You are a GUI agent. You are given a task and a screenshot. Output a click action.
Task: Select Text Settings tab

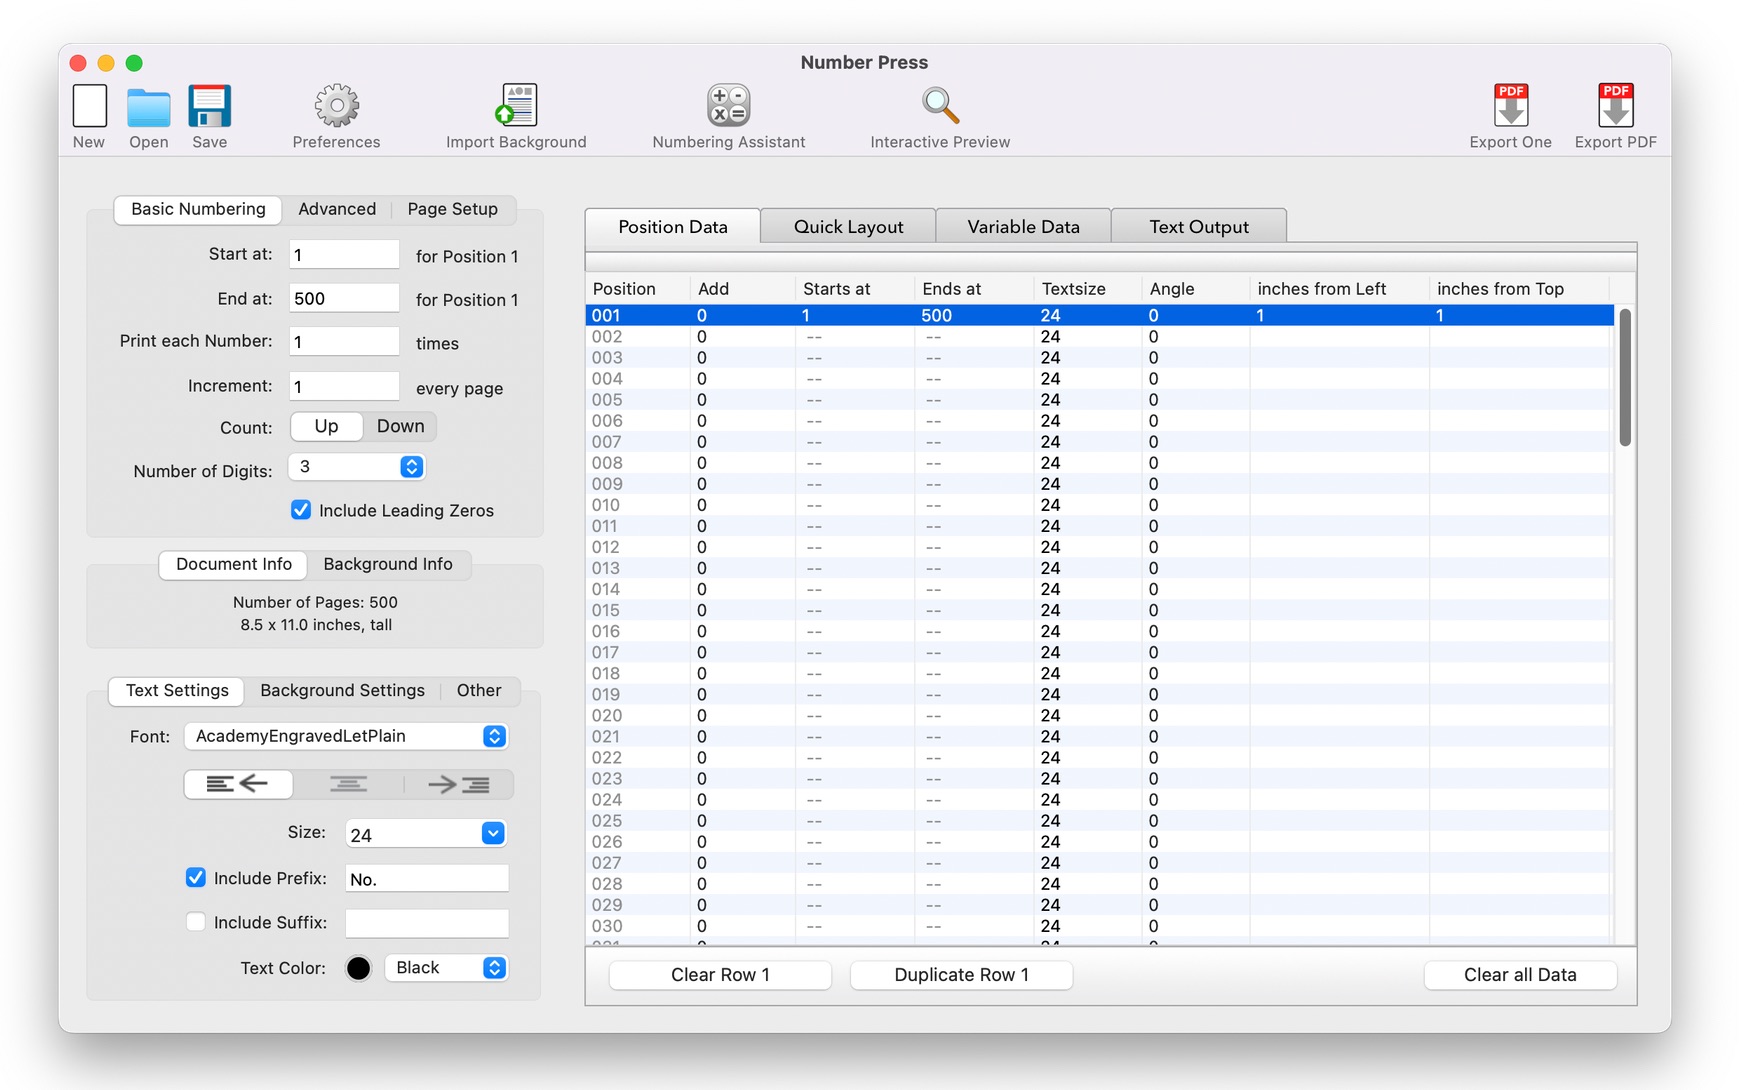click(x=177, y=690)
